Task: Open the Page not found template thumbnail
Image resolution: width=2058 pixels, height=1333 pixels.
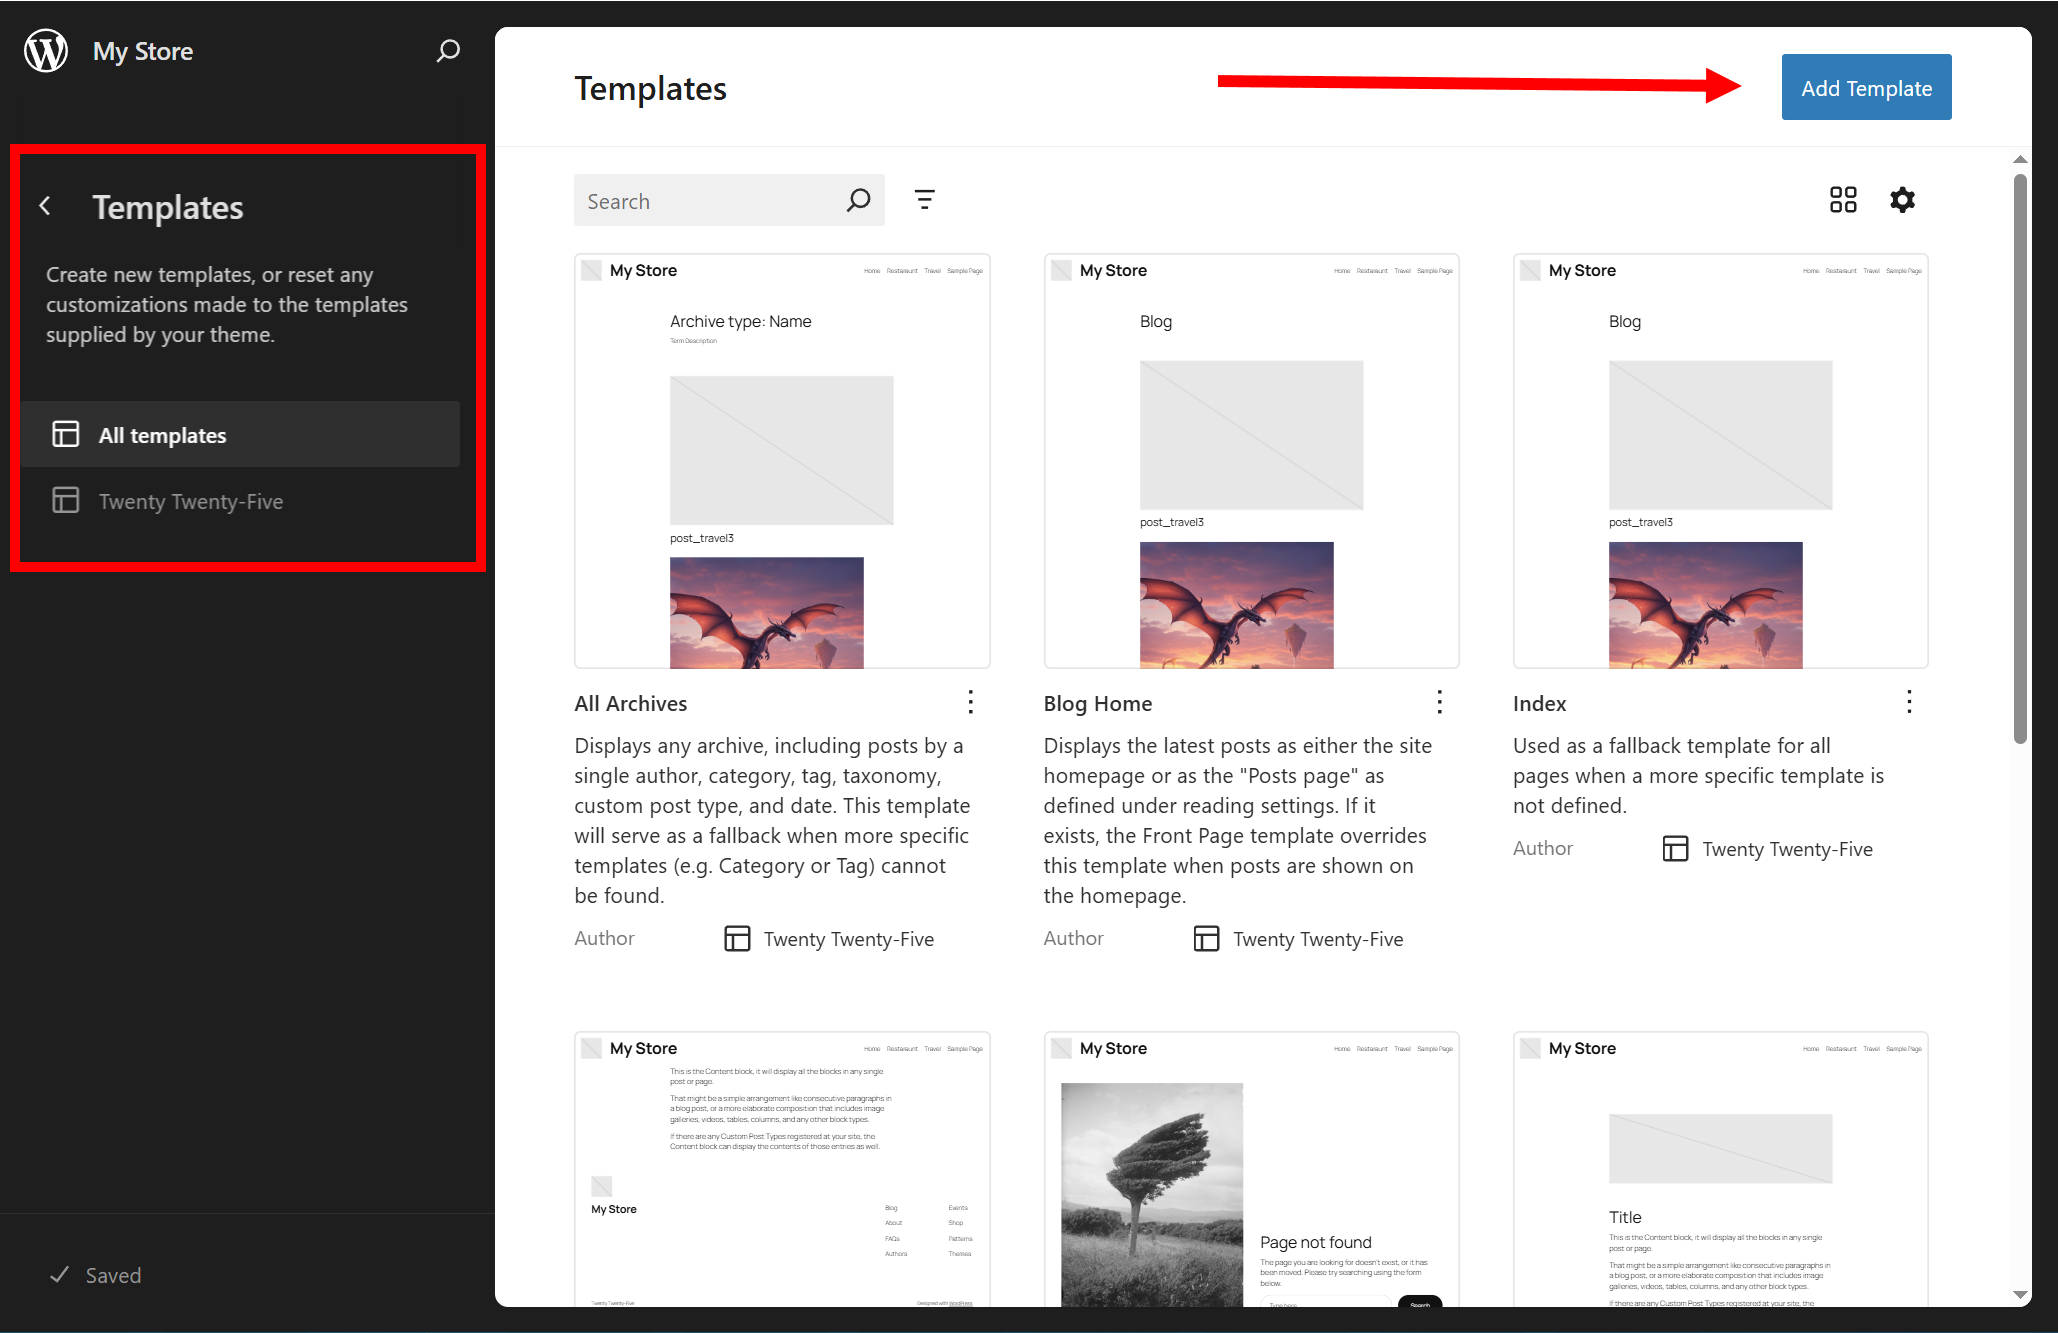Action: tap(1250, 1170)
